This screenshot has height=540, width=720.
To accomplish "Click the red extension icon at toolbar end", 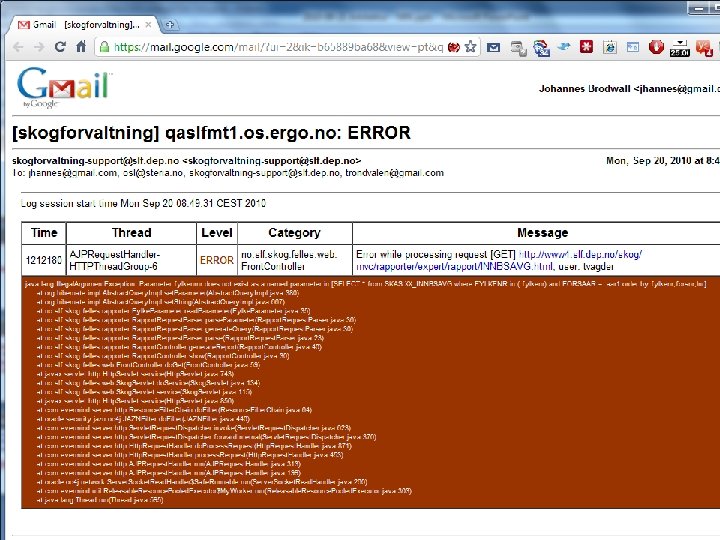I will [x=703, y=48].
